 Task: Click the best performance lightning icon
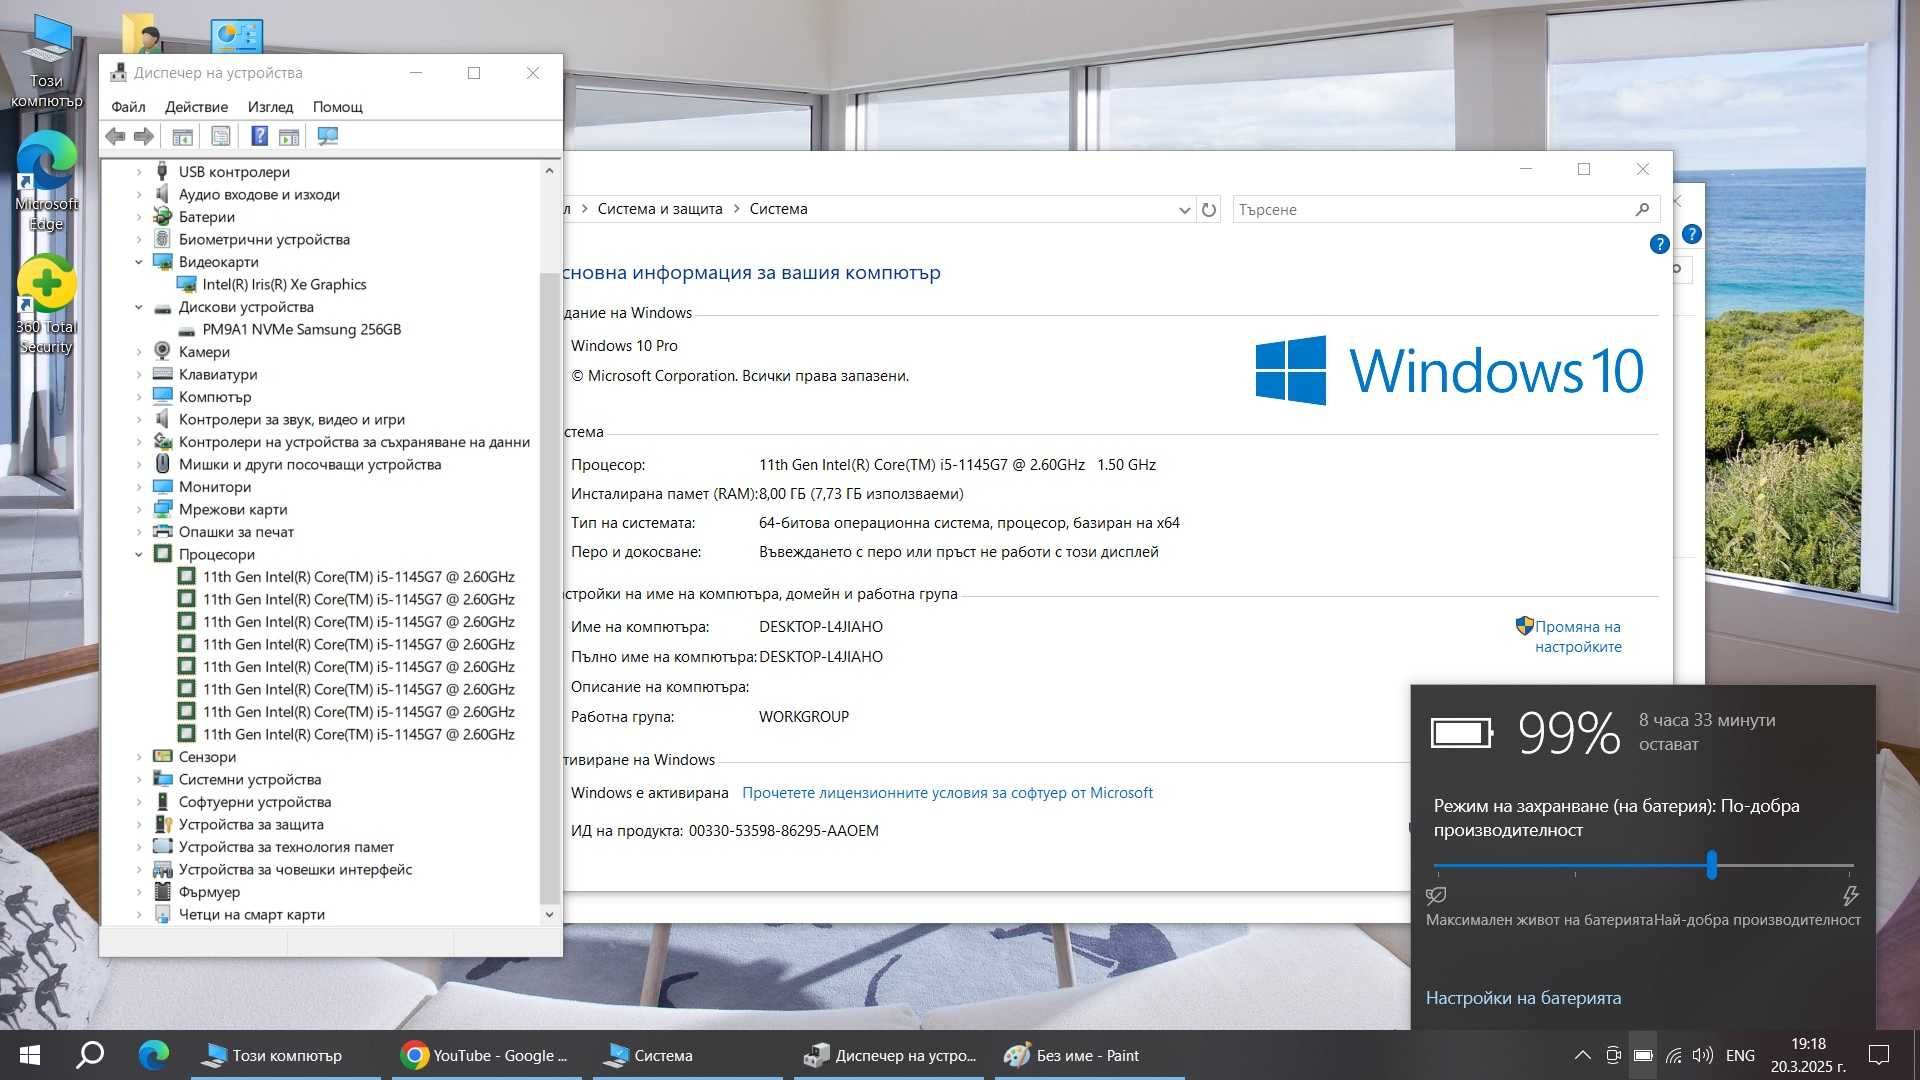(1850, 895)
